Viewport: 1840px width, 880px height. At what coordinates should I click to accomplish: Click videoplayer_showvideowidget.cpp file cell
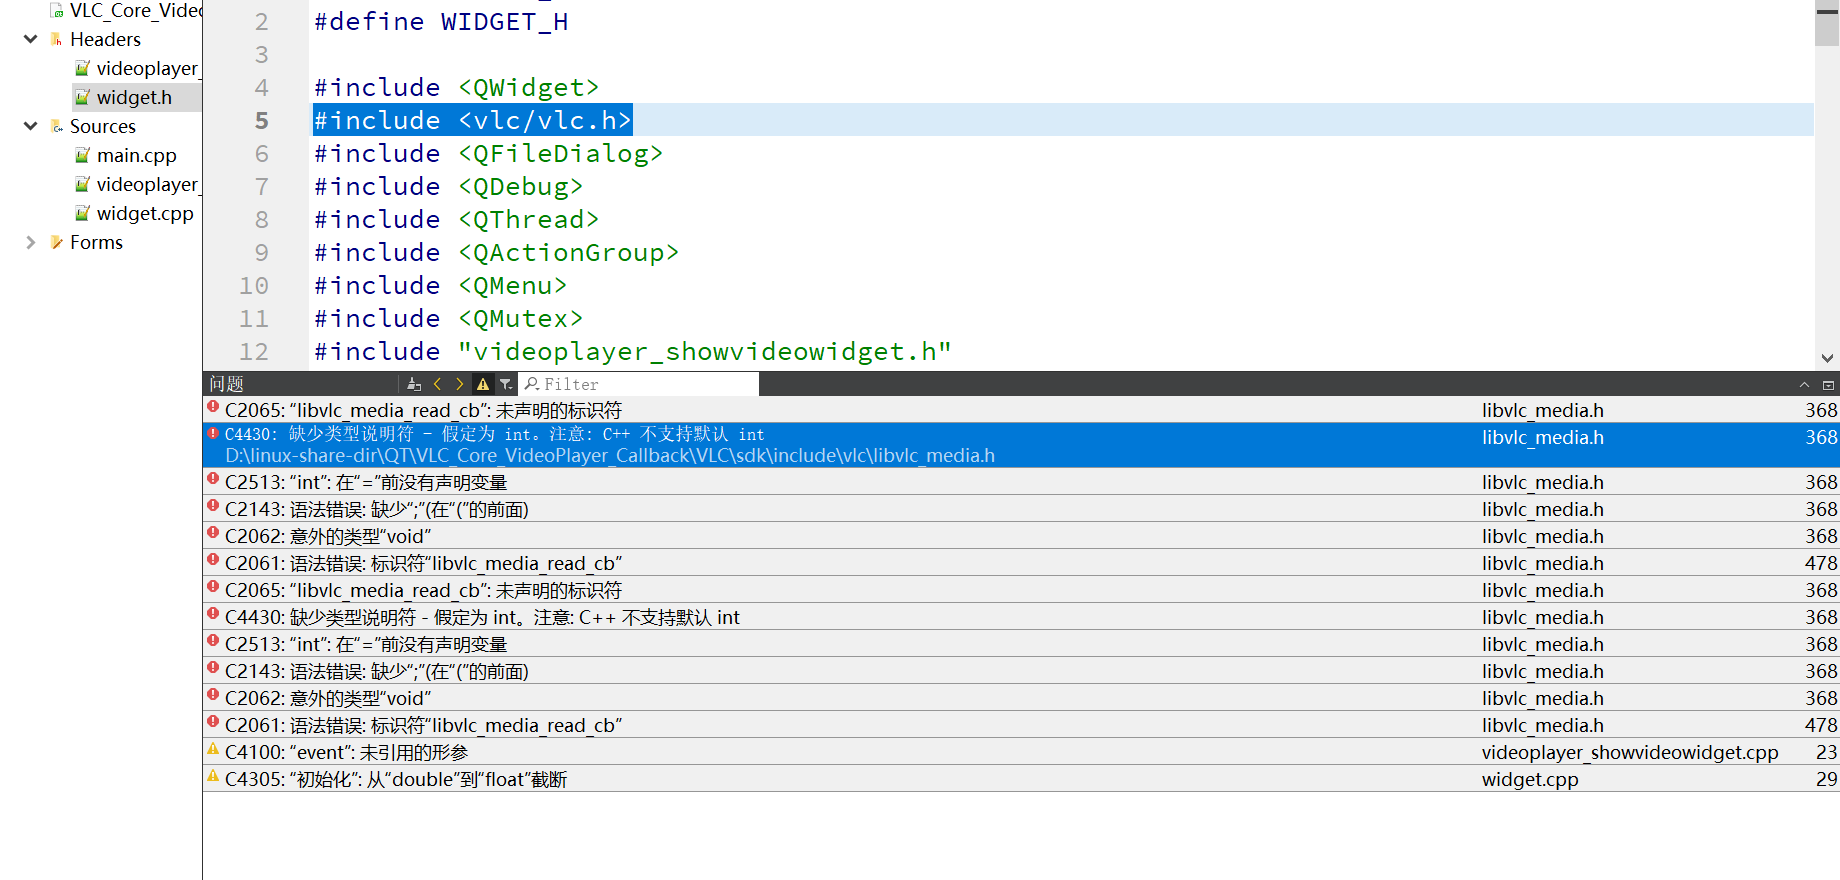click(1630, 752)
